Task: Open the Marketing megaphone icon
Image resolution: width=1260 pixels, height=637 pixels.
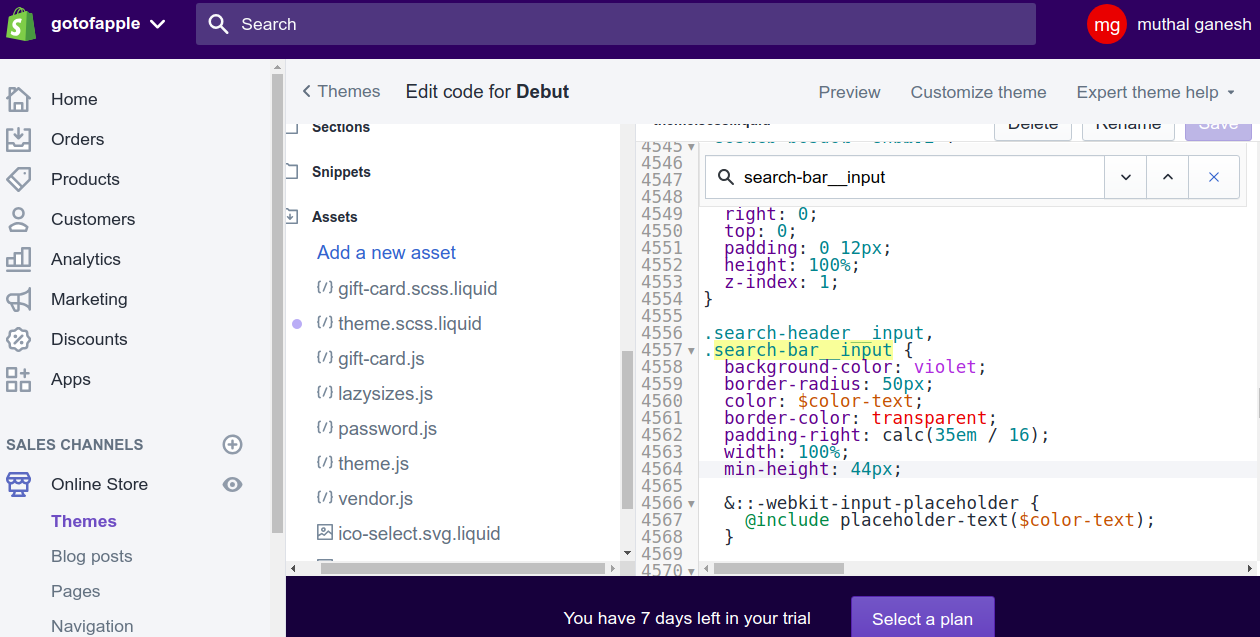Action: 18,299
